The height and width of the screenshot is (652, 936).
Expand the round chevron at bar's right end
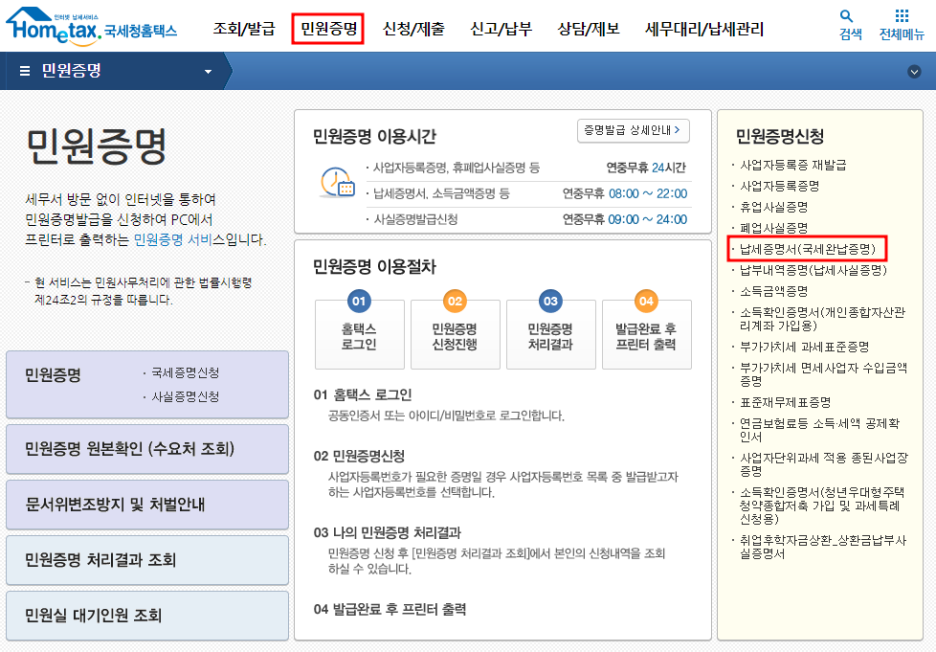click(914, 72)
